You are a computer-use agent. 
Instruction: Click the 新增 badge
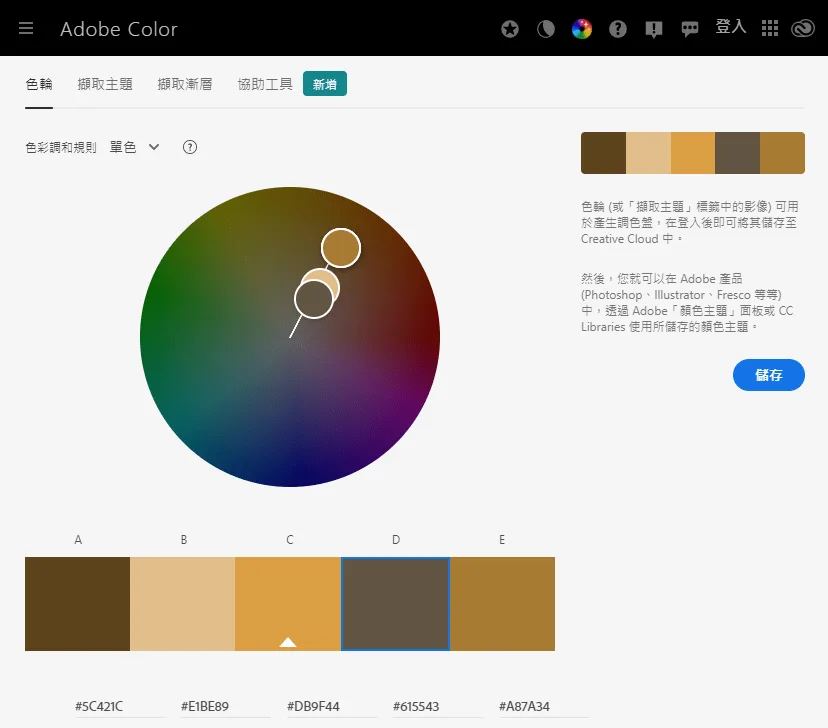[x=325, y=84]
